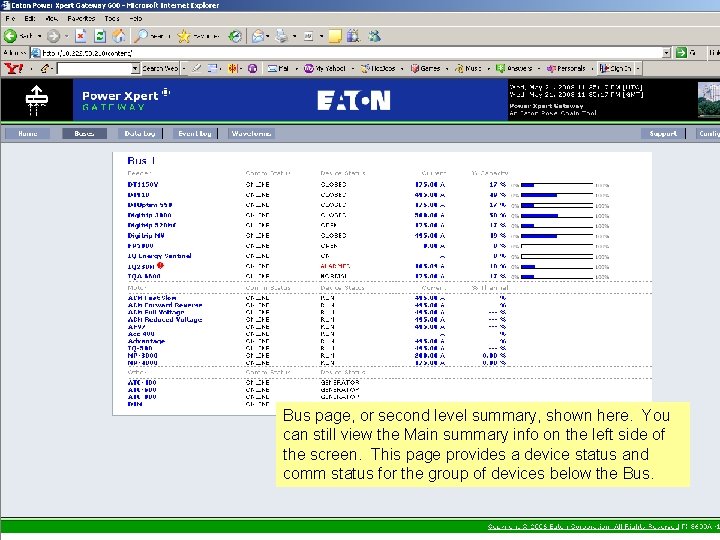Click the red alarm icon beside IQ2300
This screenshot has width=720, height=540.
(x=160, y=265)
